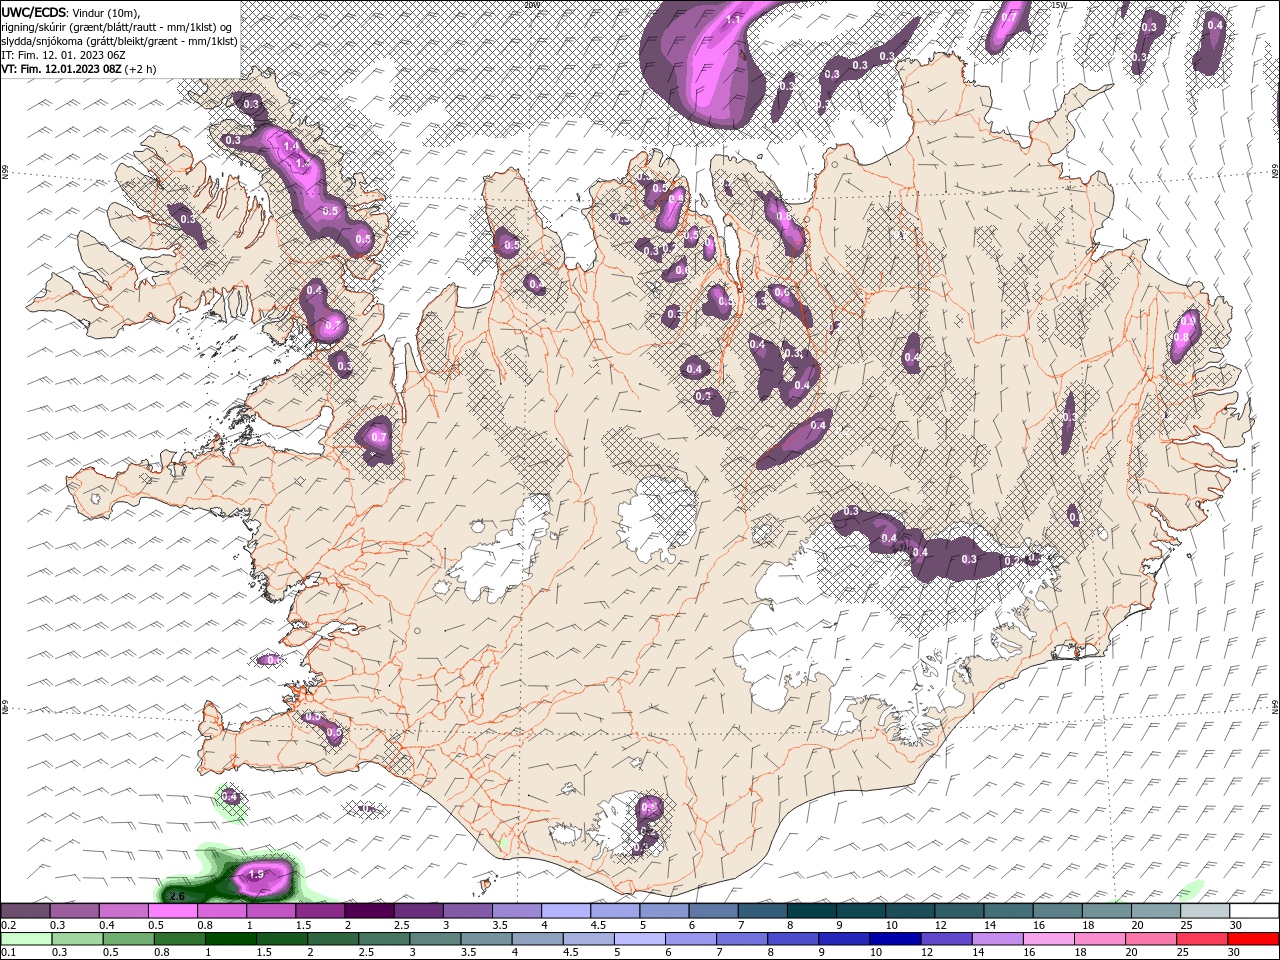Viewport: 1280px width, 960px height.
Task: Click the '1.1' snow value on the map
Action: (x=733, y=19)
